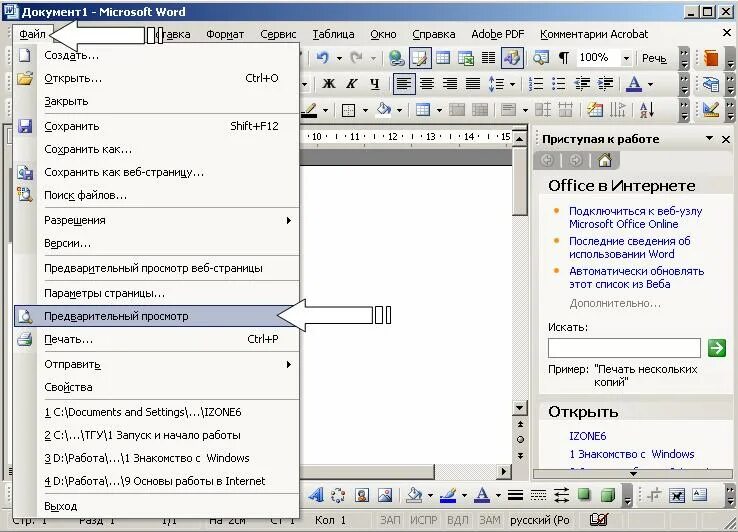
Task: Select Align Left paragraph alignment
Action: pyautogui.click(x=404, y=84)
